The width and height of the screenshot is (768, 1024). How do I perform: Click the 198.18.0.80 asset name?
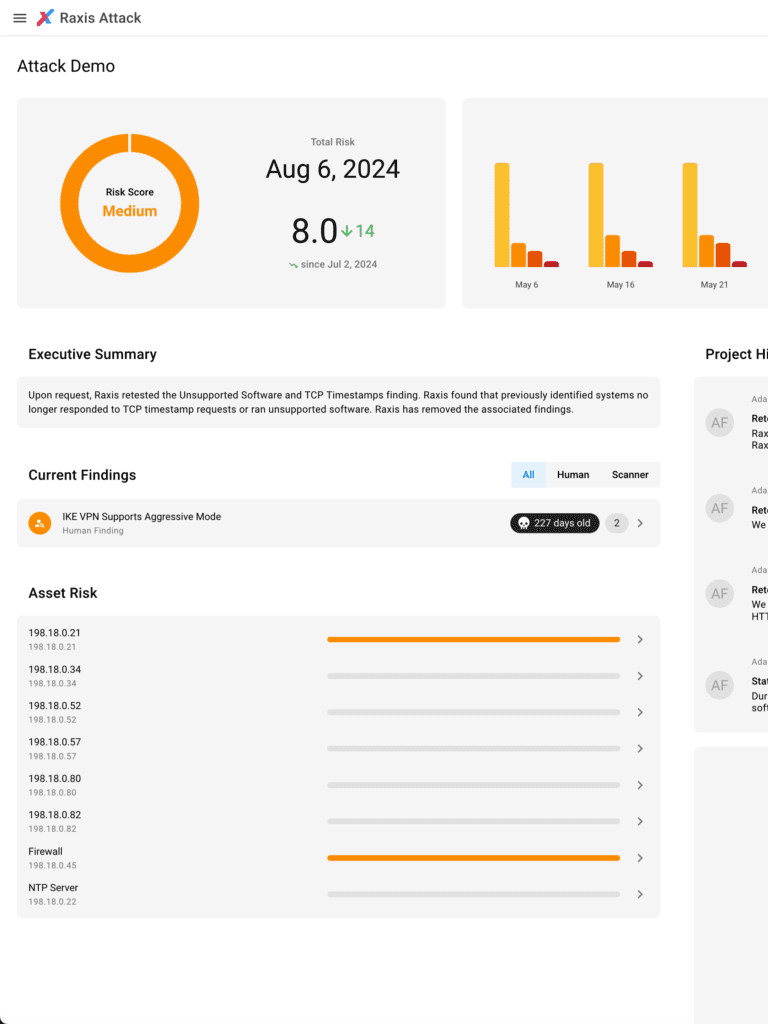(x=55, y=778)
